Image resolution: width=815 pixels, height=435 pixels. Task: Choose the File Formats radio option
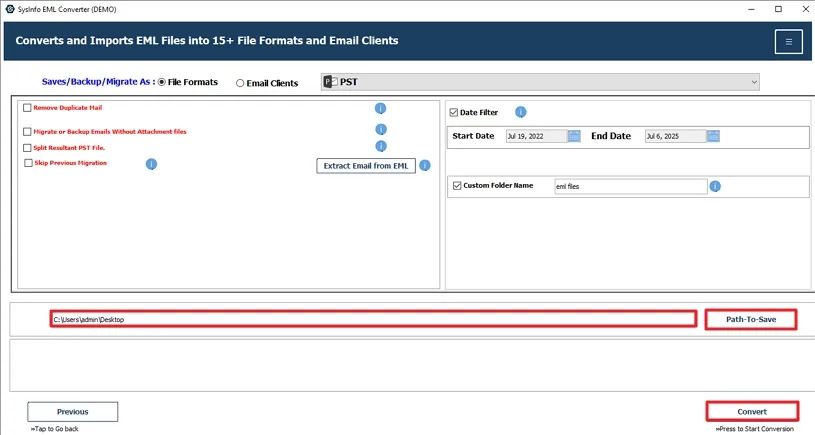(x=162, y=82)
